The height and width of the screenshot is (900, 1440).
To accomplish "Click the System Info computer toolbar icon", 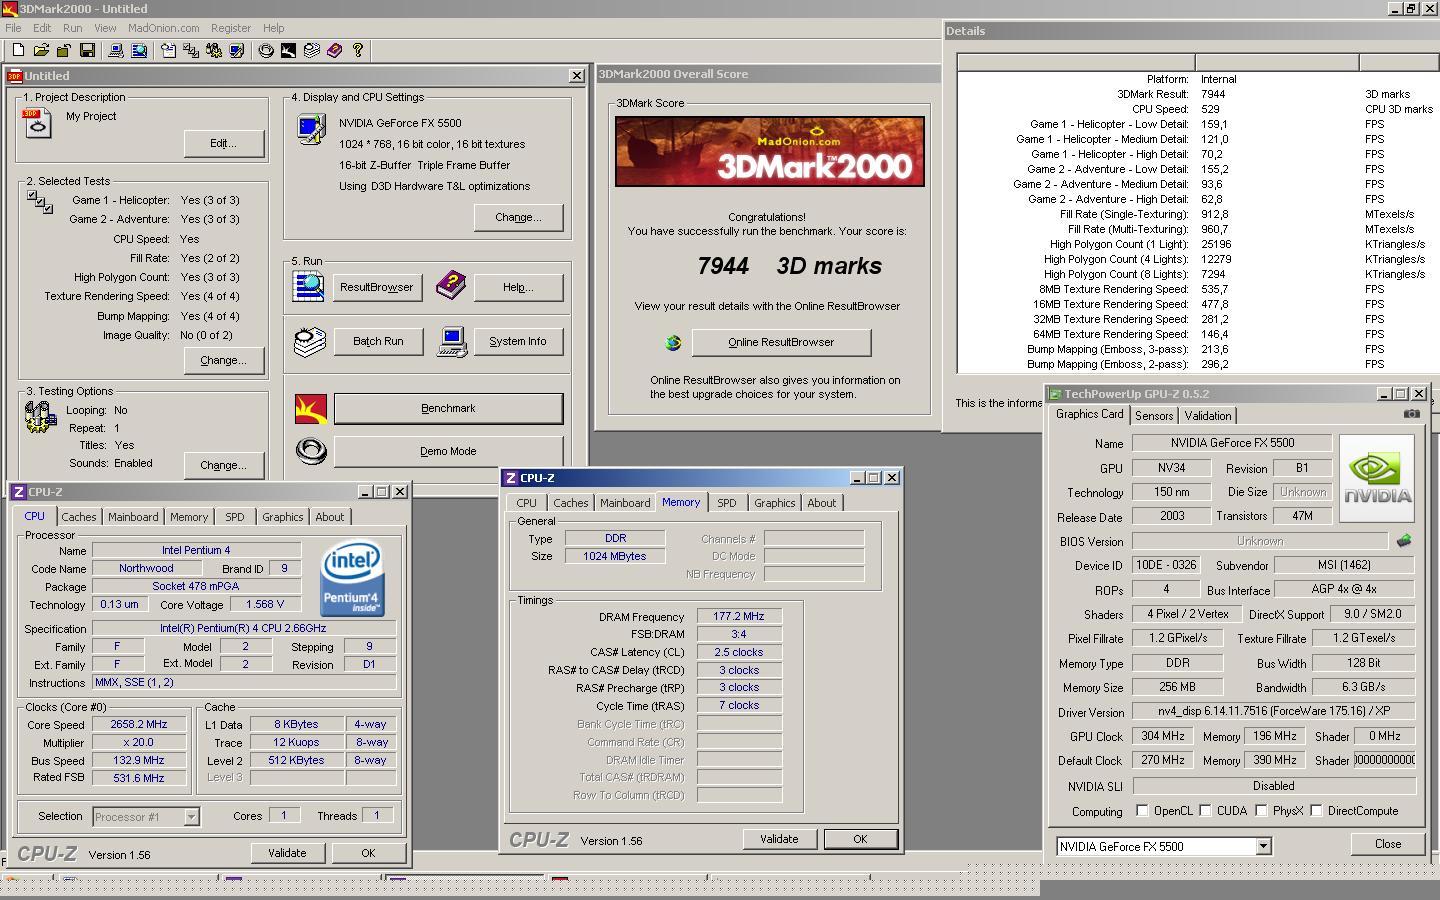I will (x=116, y=50).
